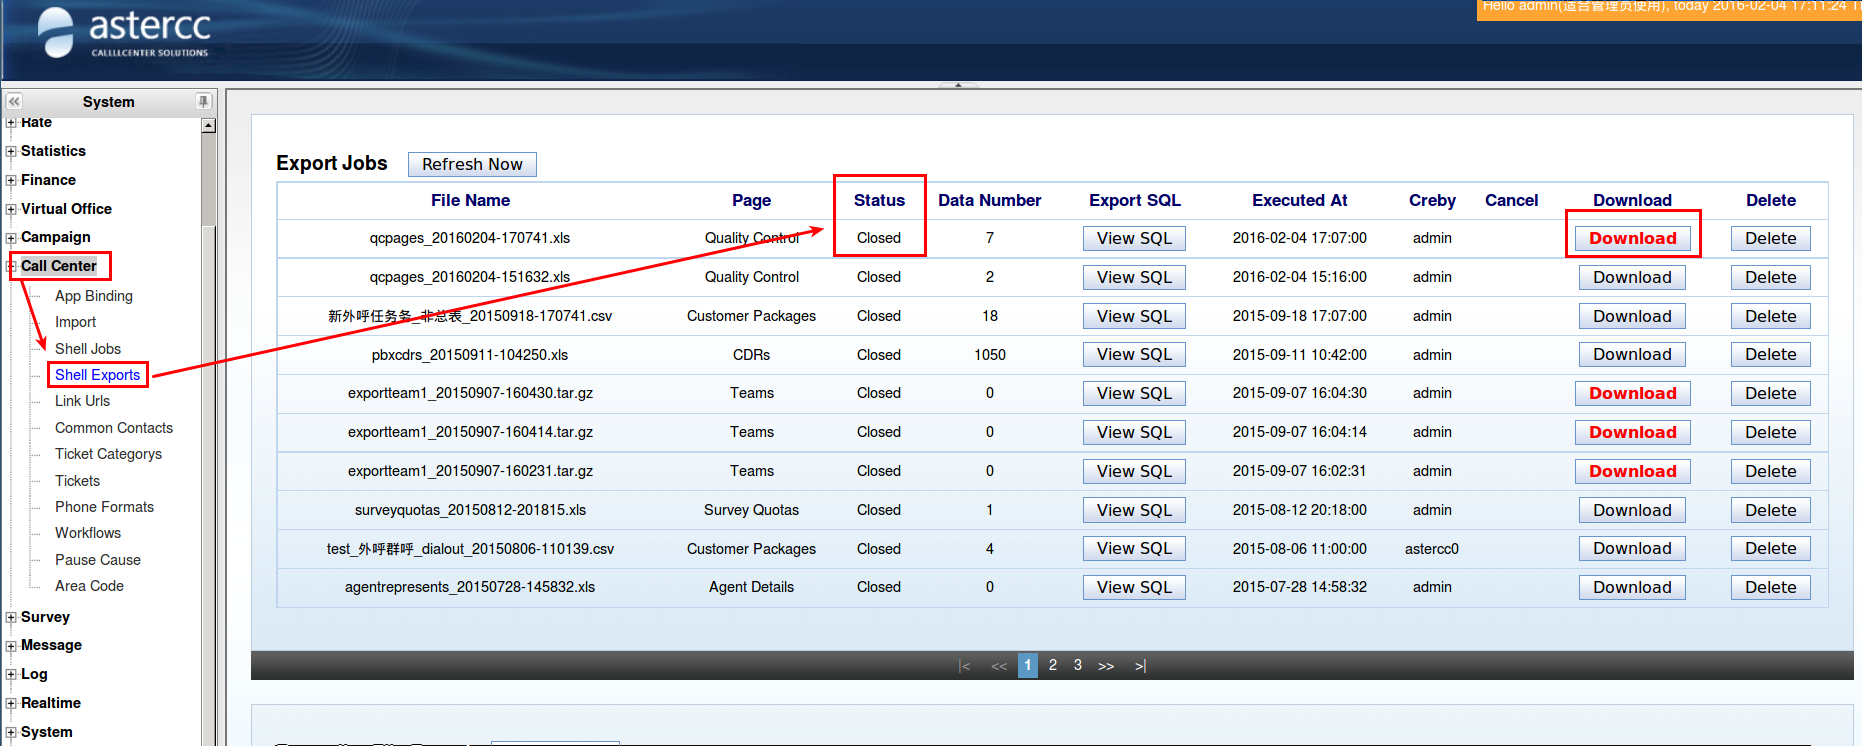Viewport: 1862px width, 746px height.
Task: Go to the previous page of results
Action: pyautogui.click(x=998, y=666)
